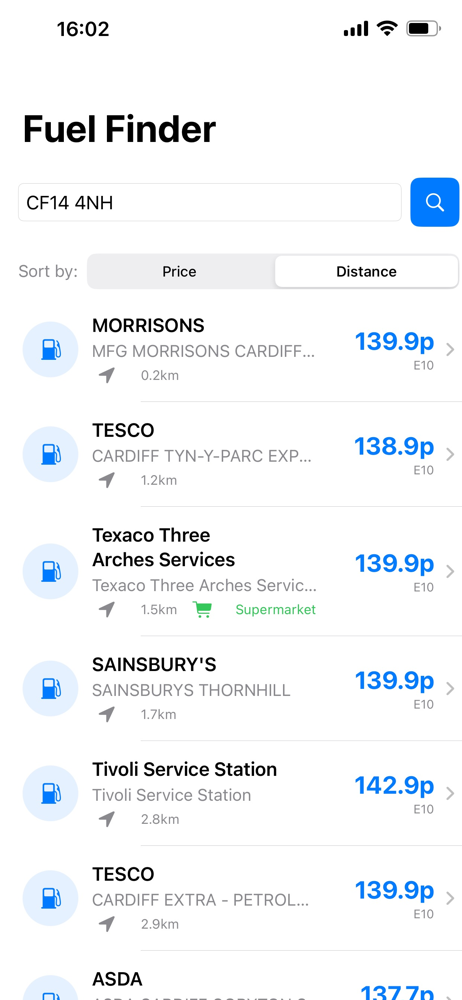This screenshot has width=462, height=1000.
Task: Tap the navigation arrow next to 1.7km
Action: click(x=107, y=714)
